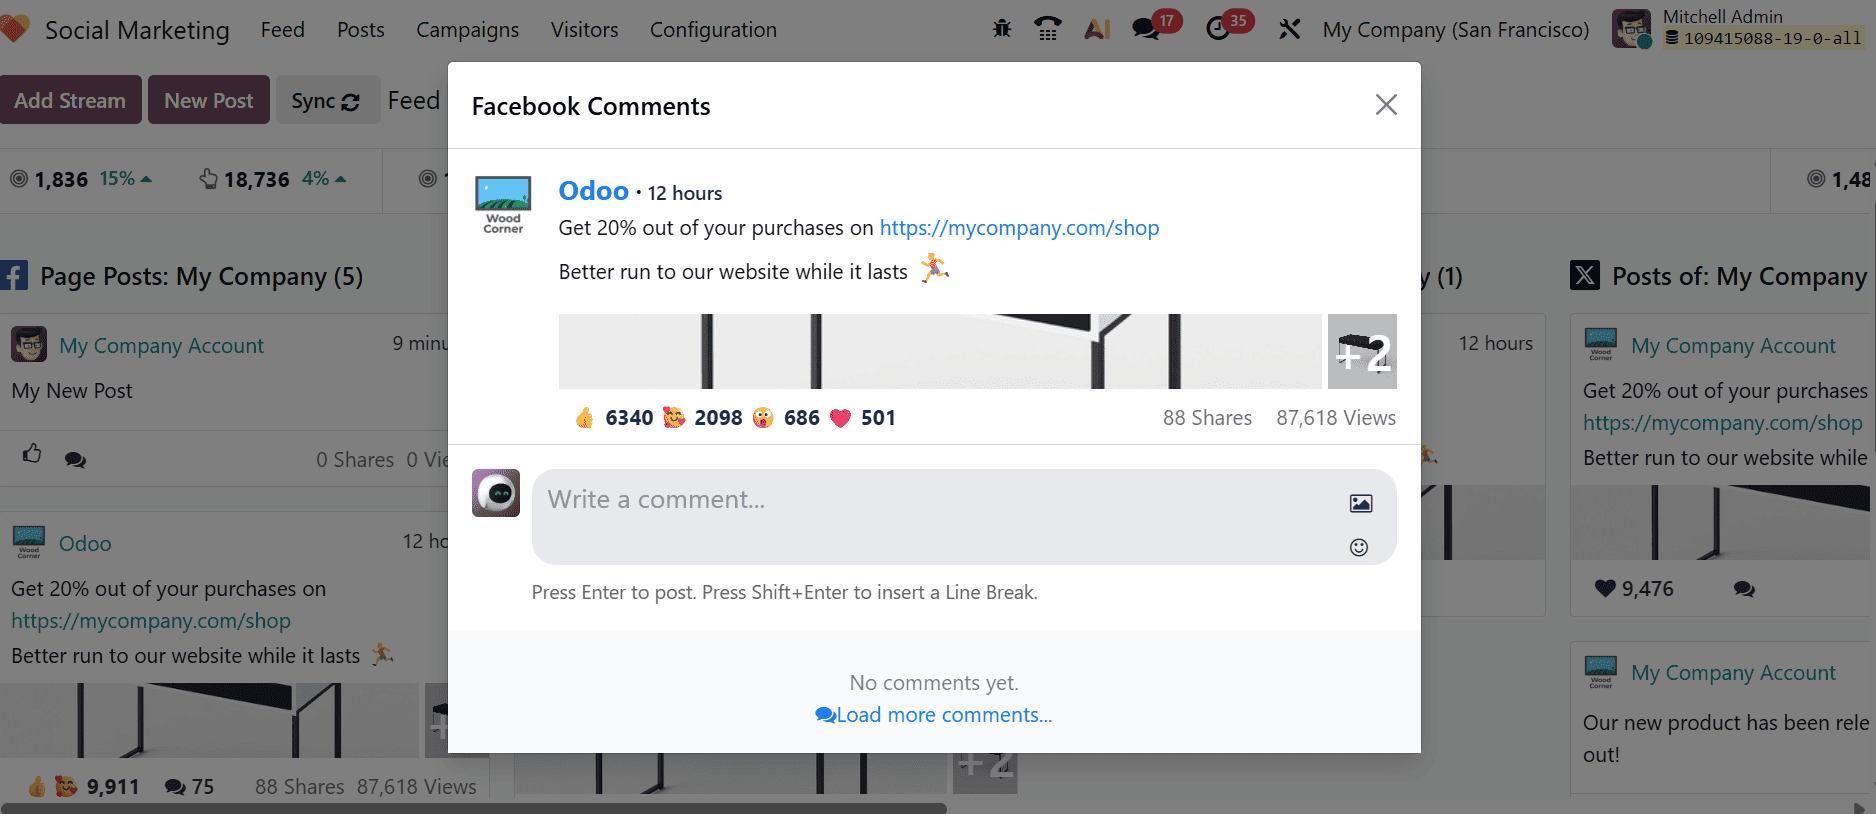1876x814 pixels.
Task: Click the Social Marketing heart app icon
Action: click(x=14, y=29)
